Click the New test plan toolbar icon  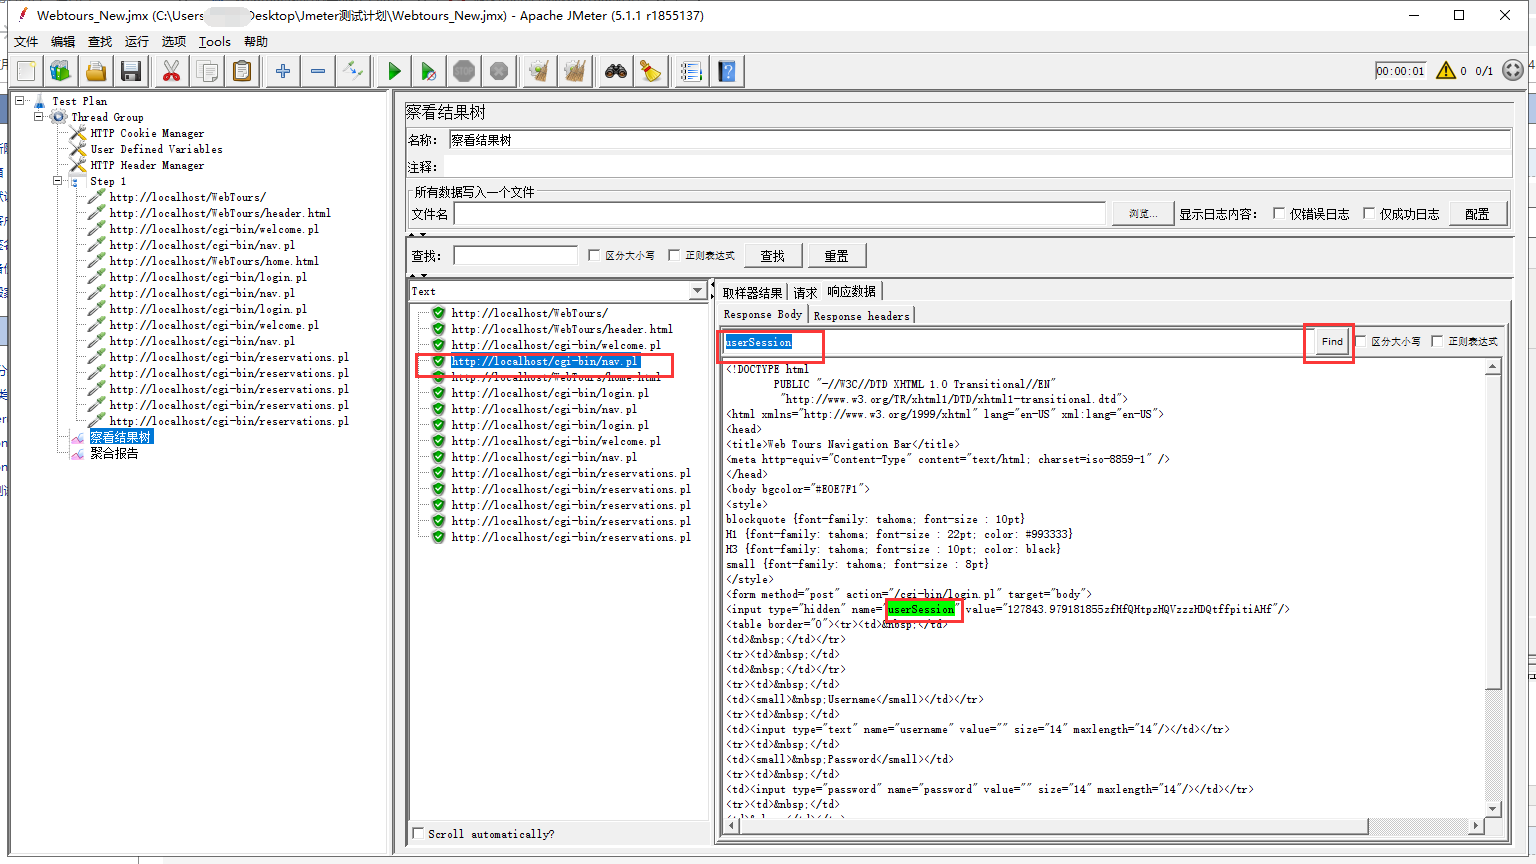(x=26, y=71)
